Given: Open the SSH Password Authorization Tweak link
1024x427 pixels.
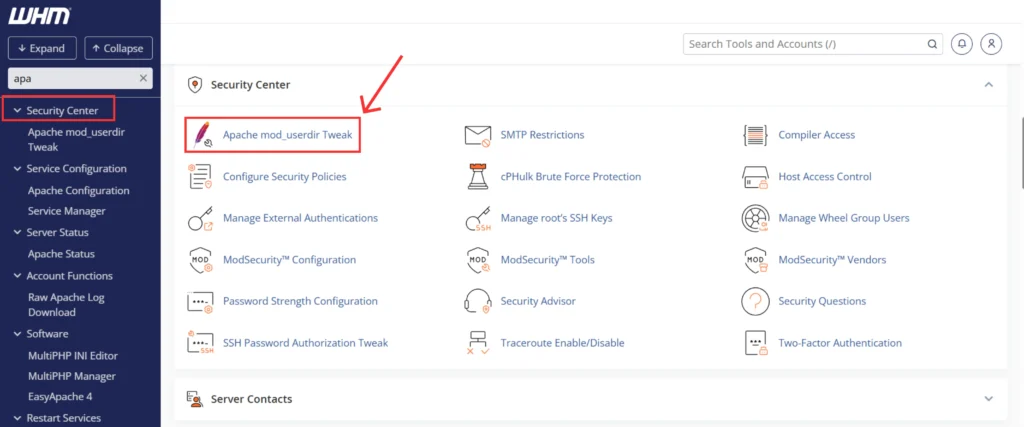Looking at the screenshot, I should point(306,343).
